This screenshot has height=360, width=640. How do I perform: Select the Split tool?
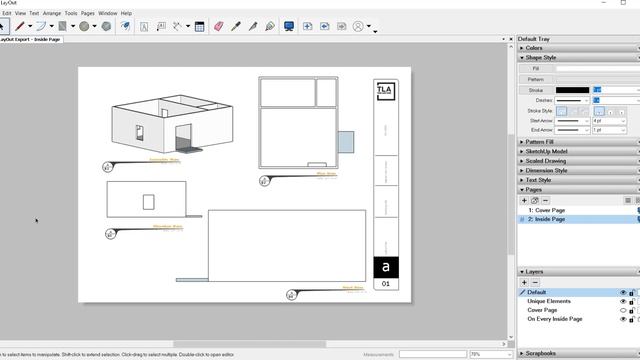(253, 27)
